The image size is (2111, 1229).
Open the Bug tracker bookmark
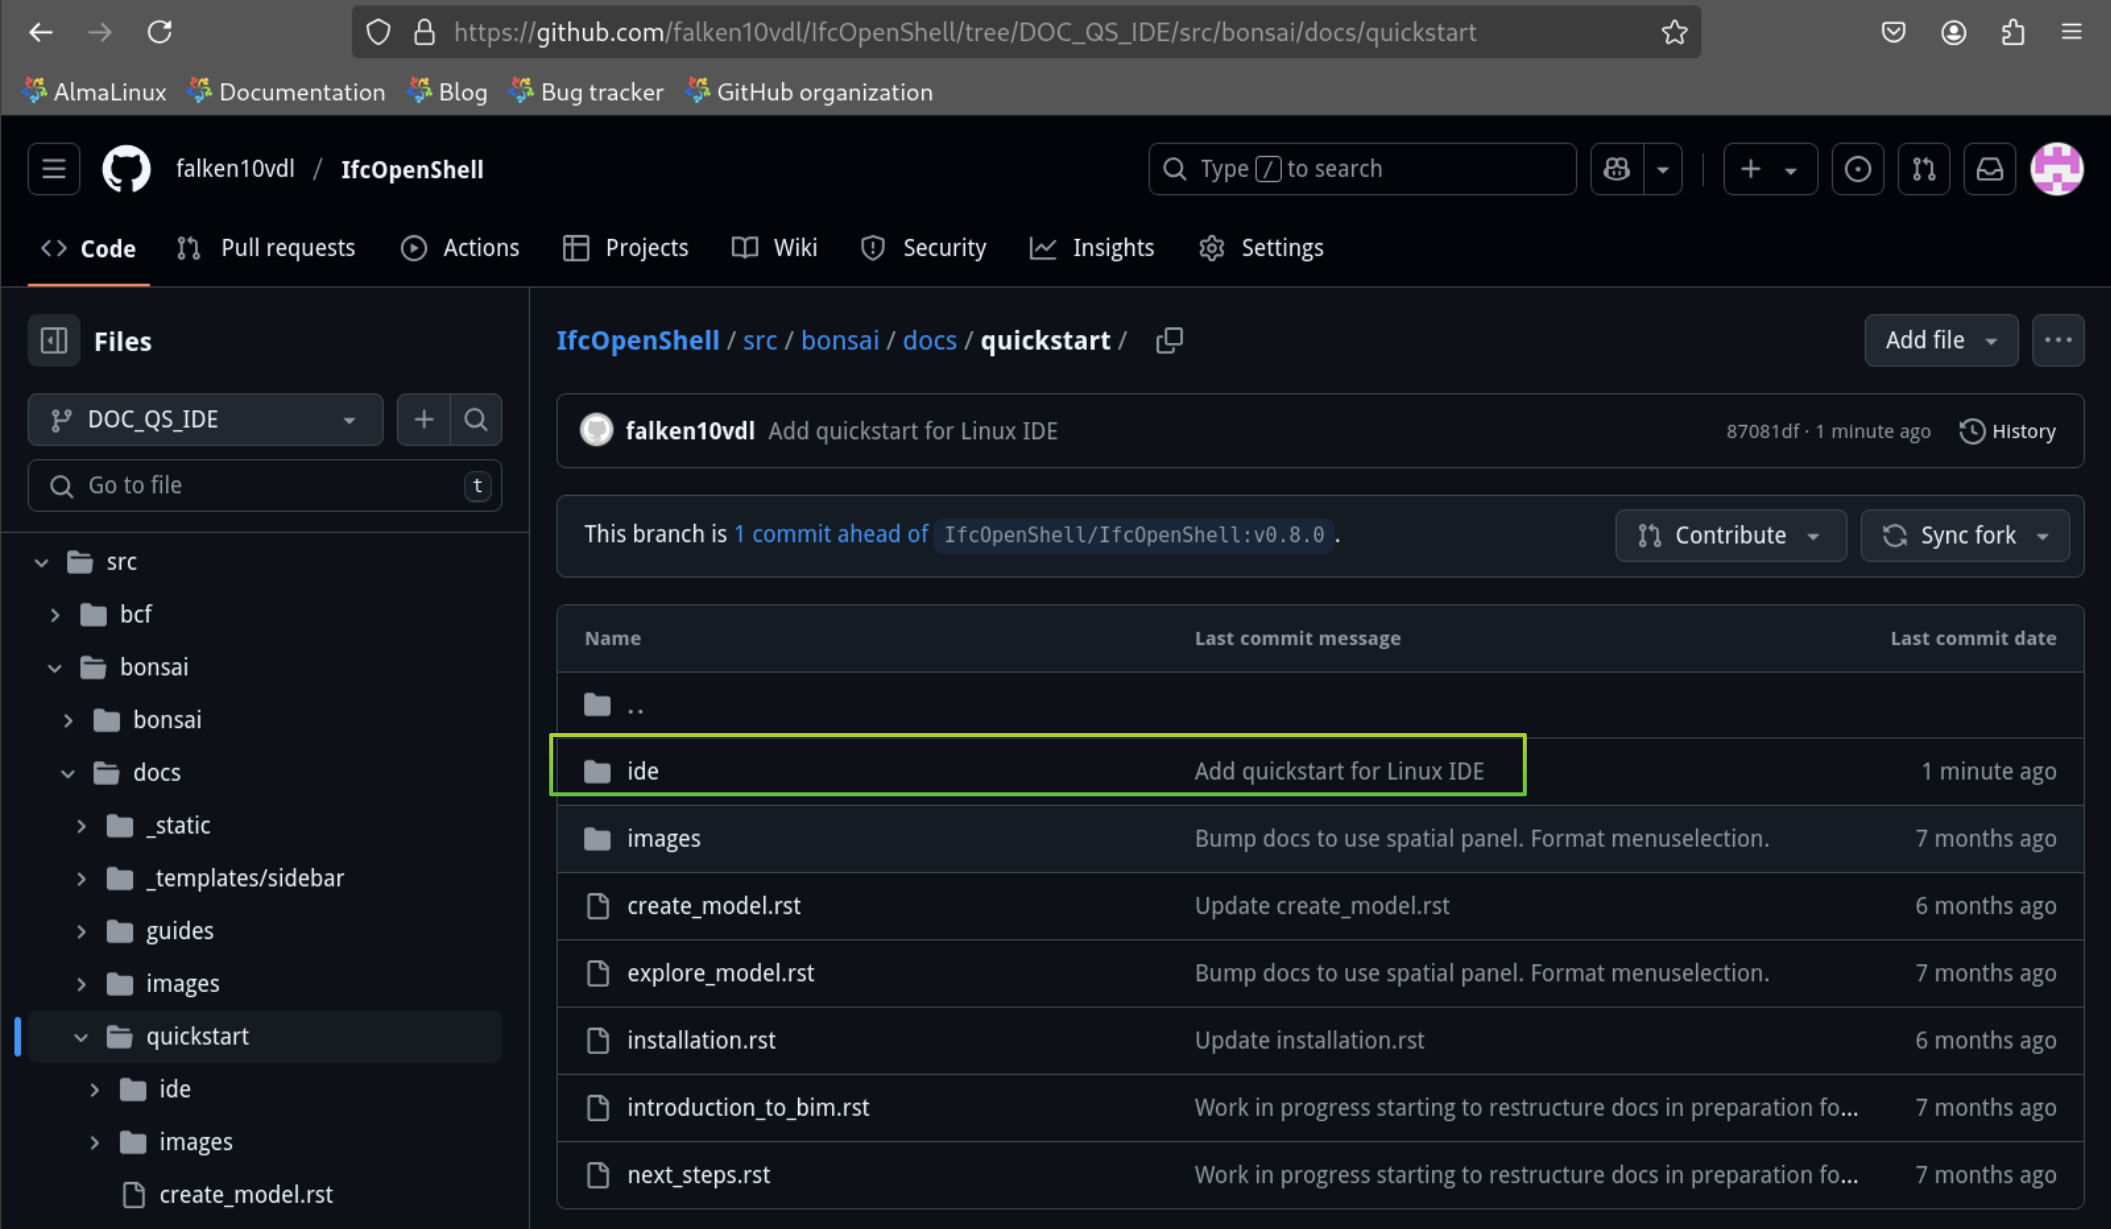(586, 92)
